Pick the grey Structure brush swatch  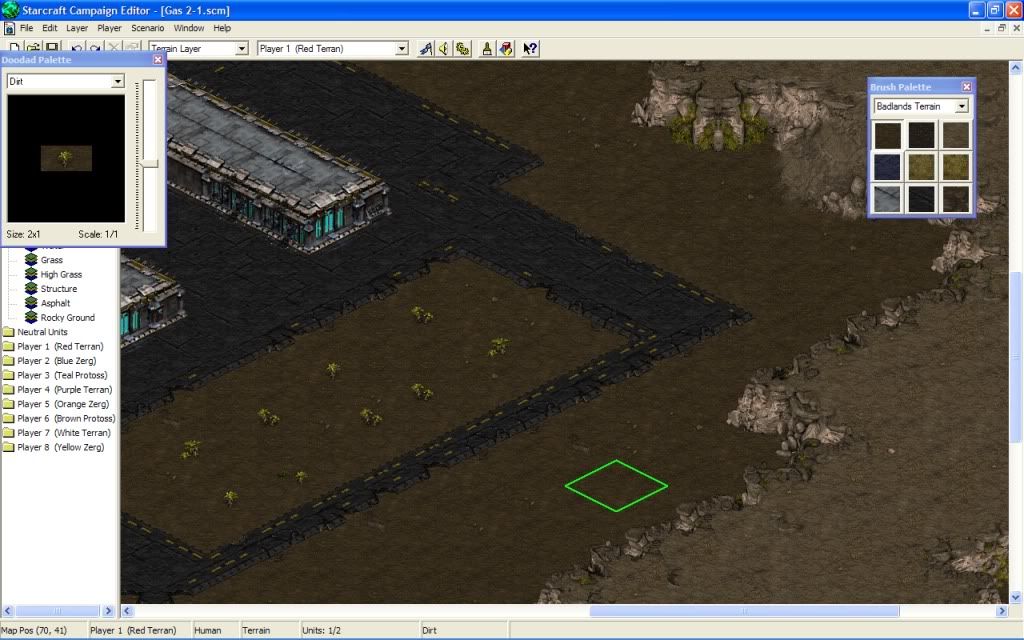pyautogui.click(x=888, y=199)
